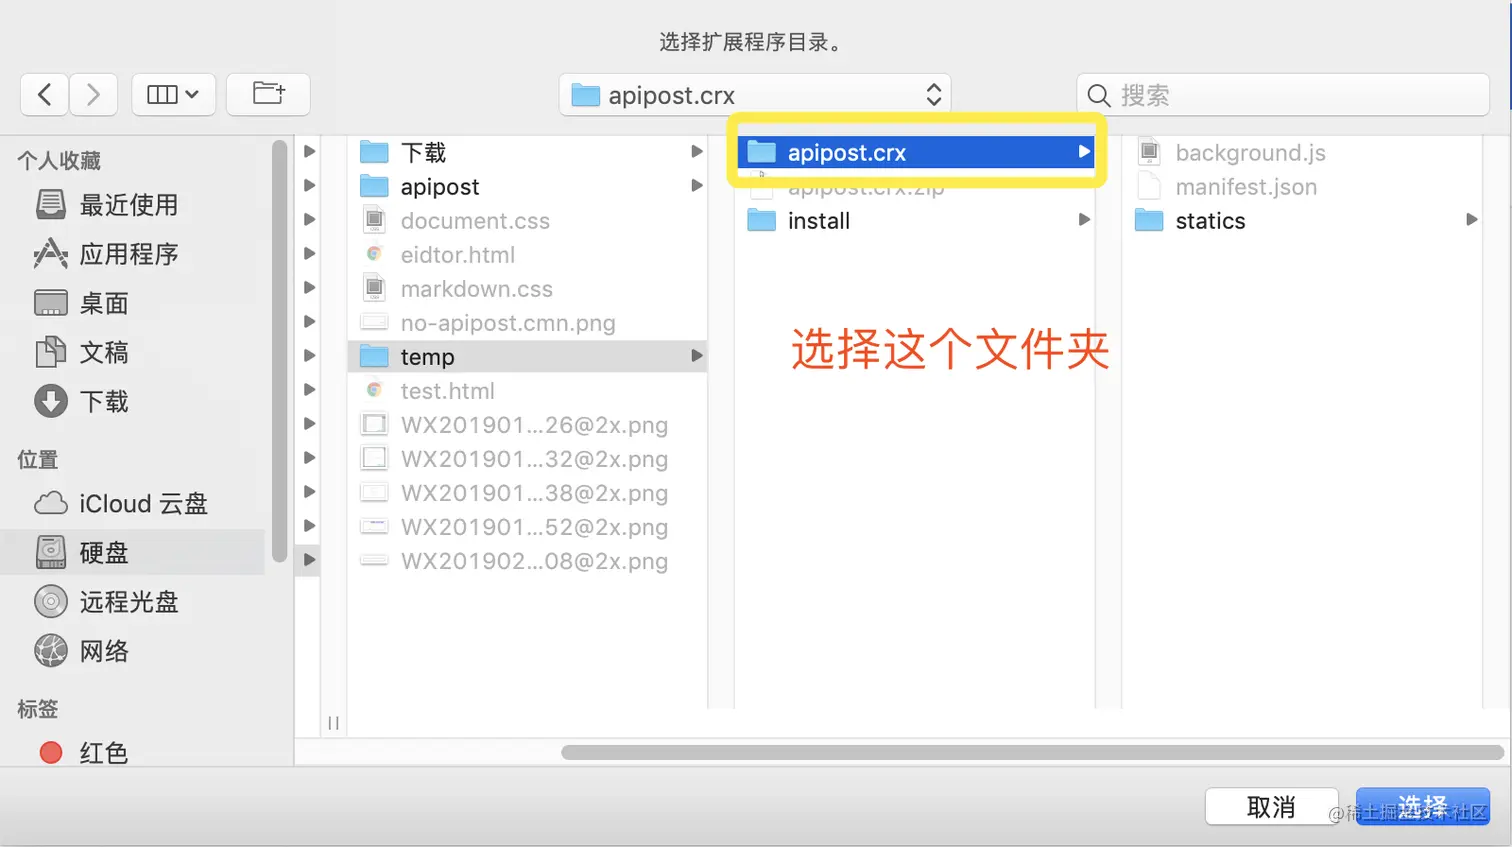Click the test.html Chrome file icon
Viewport: 1512px width, 847px height.
(x=374, y=390)
